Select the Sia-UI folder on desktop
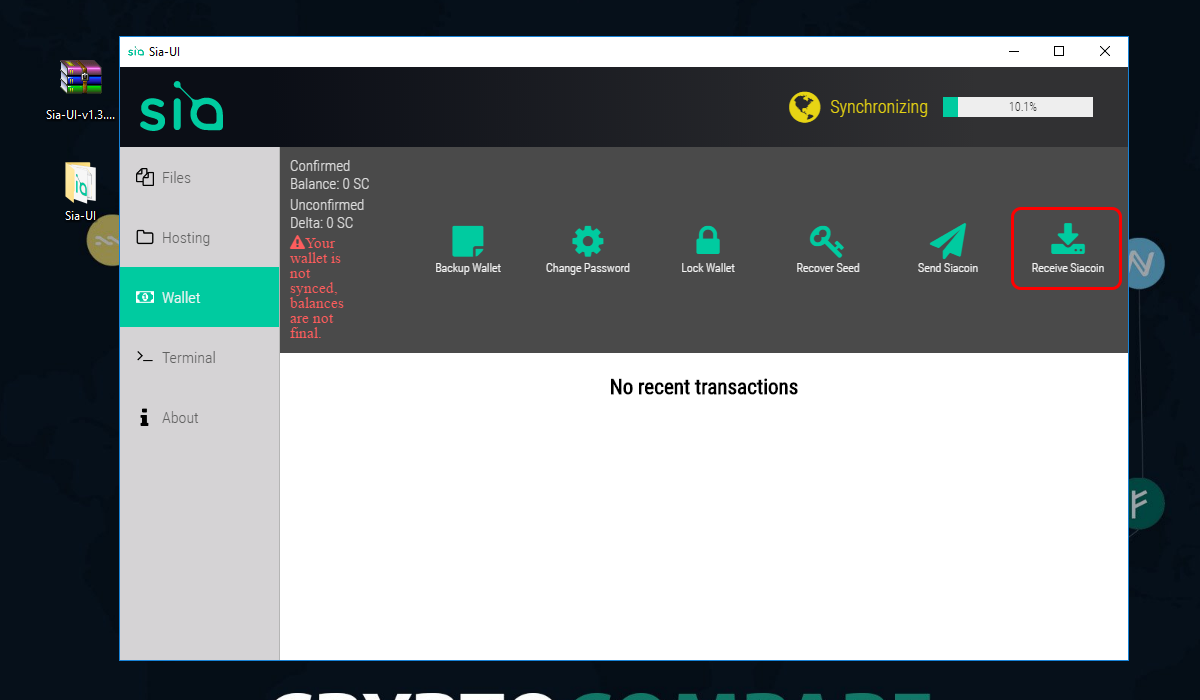The height and width of the screenshot is (700, 1200). pos(81,192)
